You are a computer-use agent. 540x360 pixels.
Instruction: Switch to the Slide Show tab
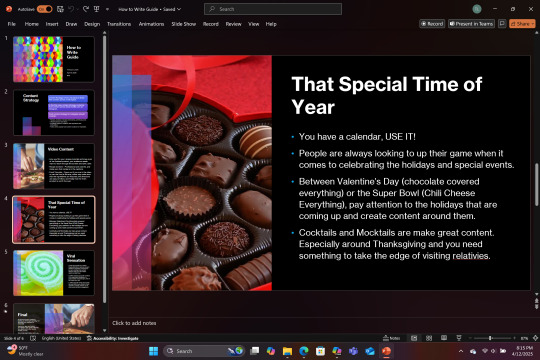[184, 24]
